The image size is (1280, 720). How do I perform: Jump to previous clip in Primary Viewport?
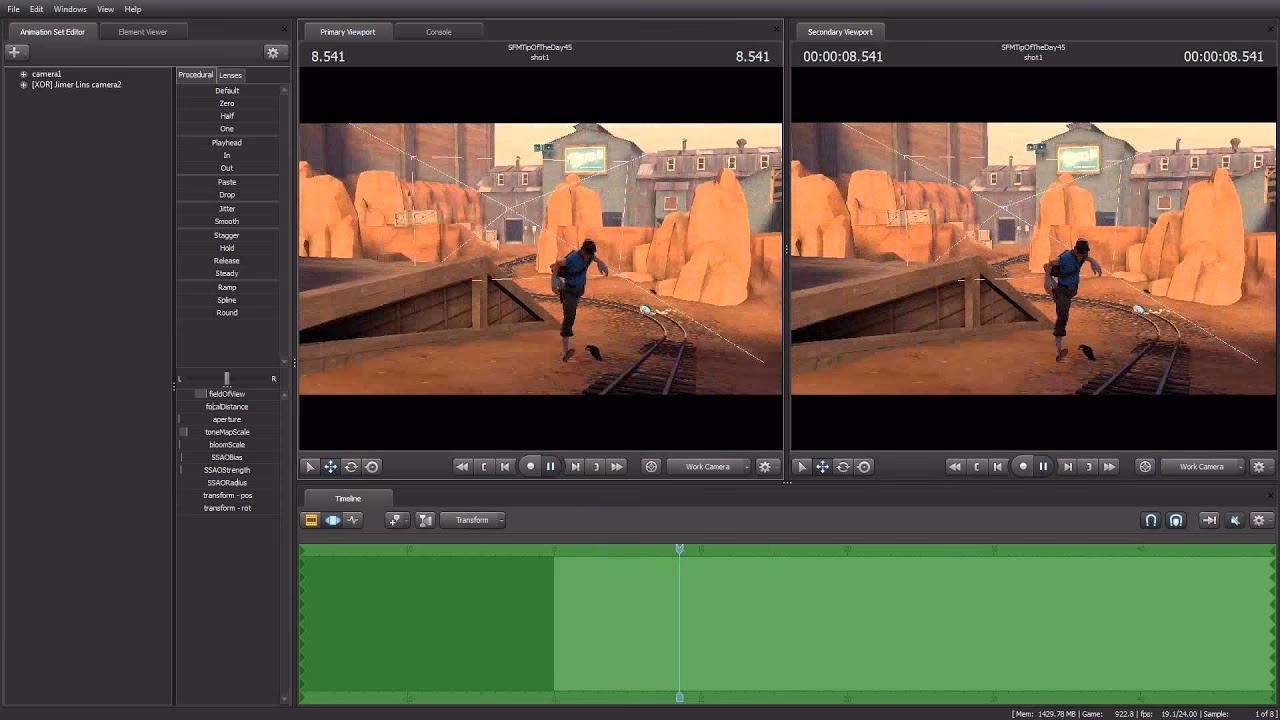coord(484,466)
